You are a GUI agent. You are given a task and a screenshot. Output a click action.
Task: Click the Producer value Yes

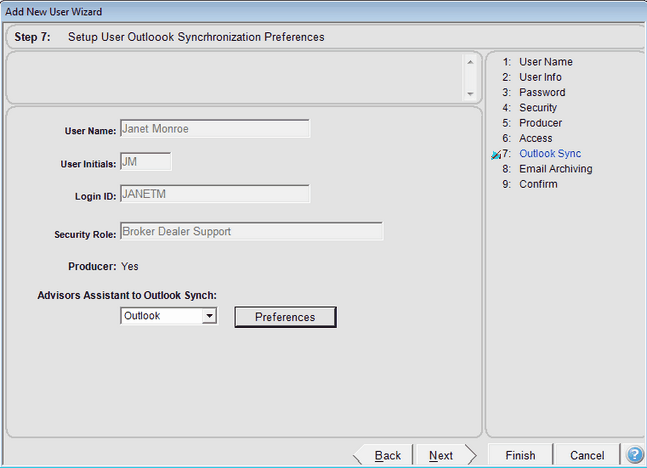pos(130,267)
